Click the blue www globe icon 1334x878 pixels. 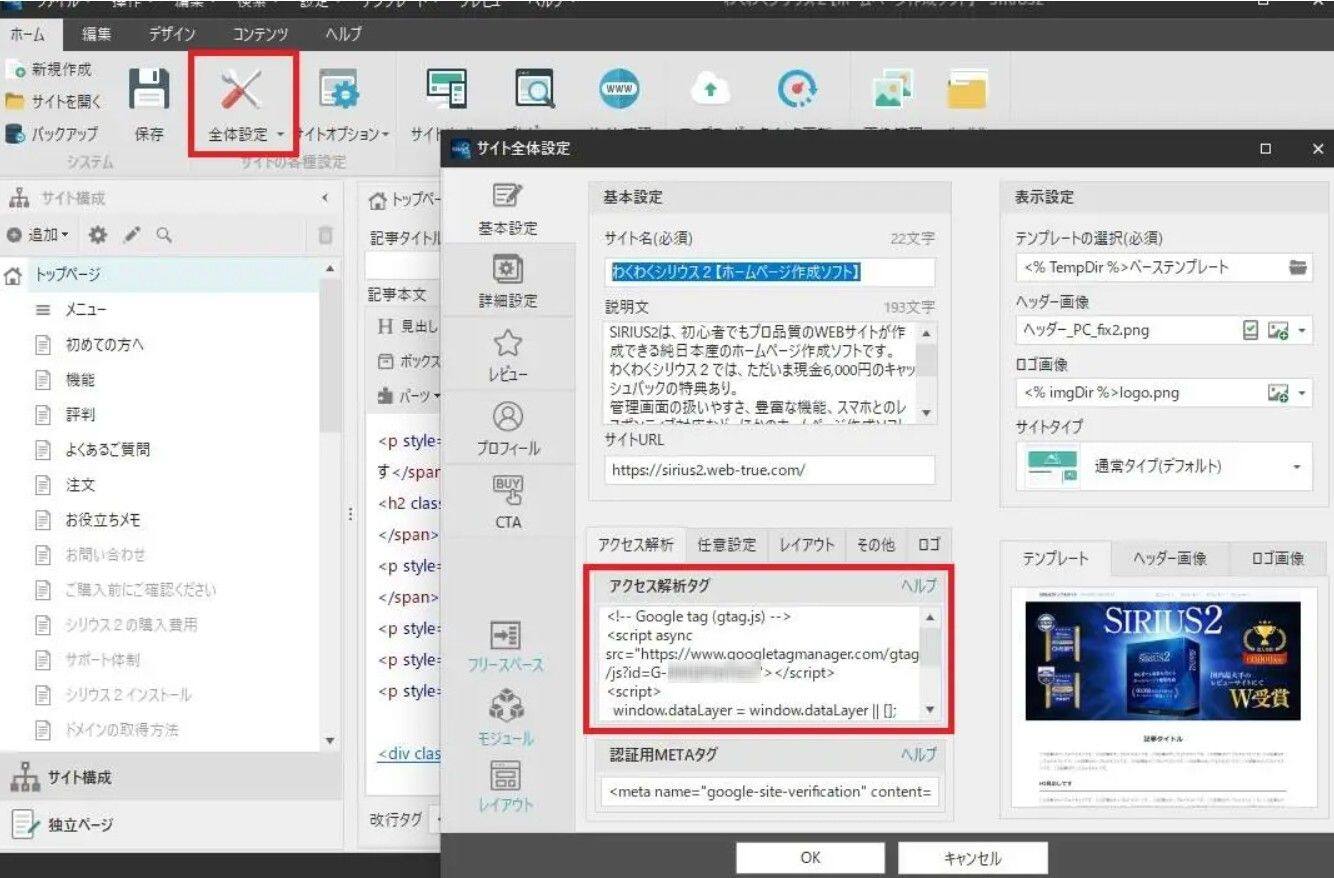coord(620,90)
